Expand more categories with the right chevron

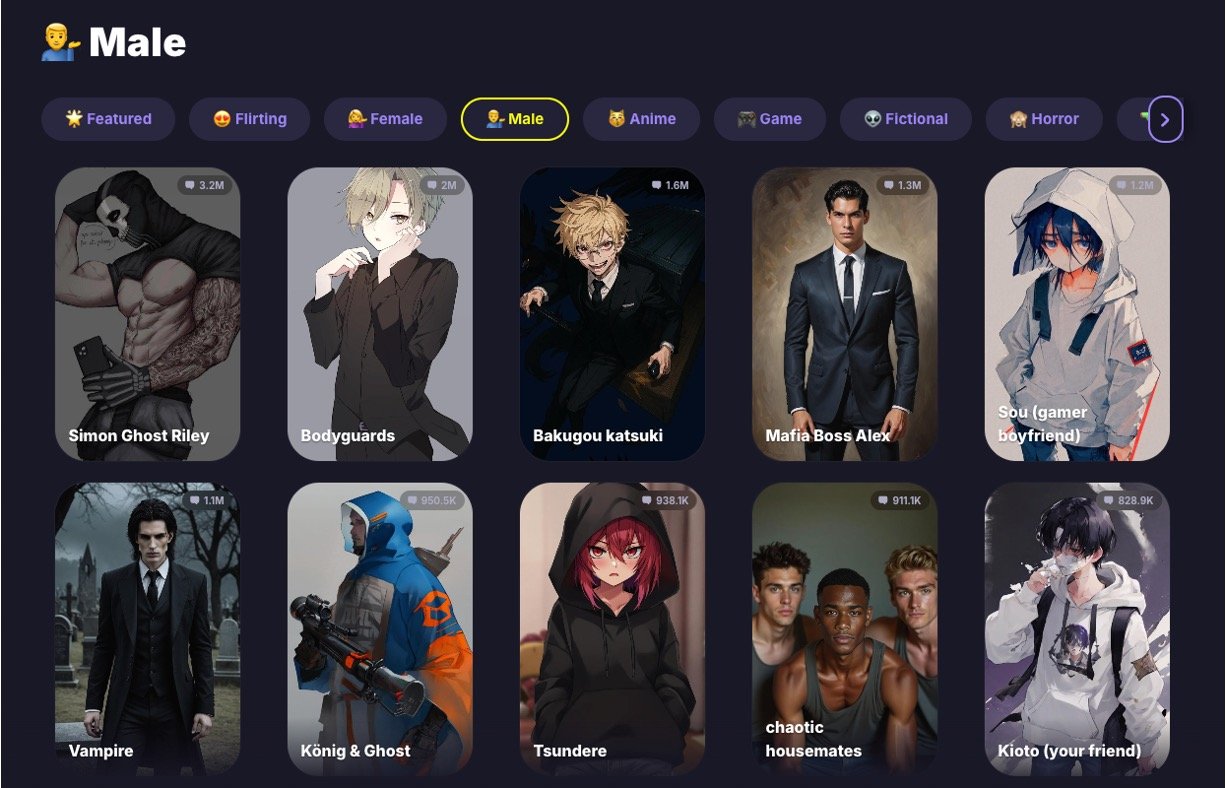click(1165, 120)
